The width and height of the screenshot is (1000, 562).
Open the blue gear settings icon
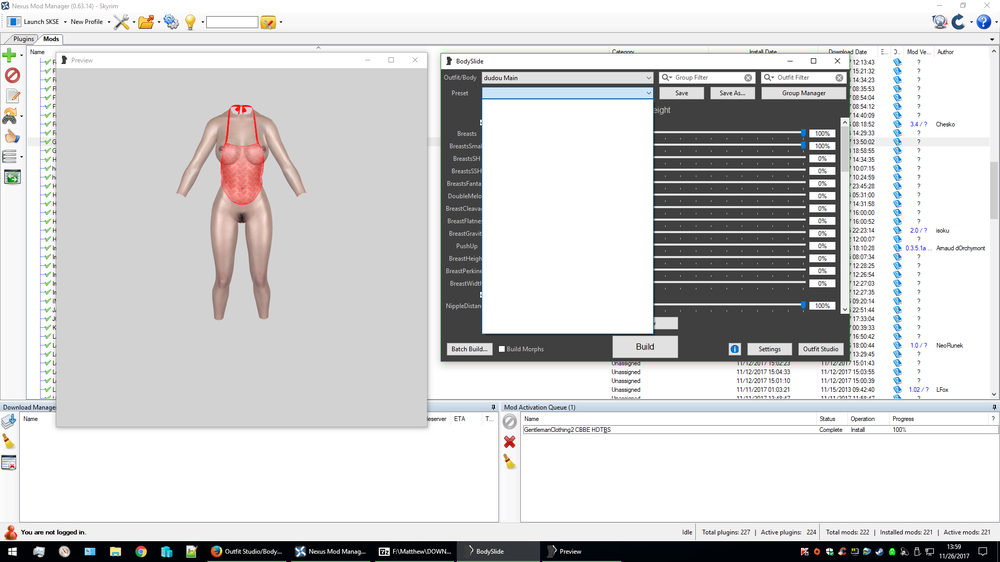pos(171,22)
